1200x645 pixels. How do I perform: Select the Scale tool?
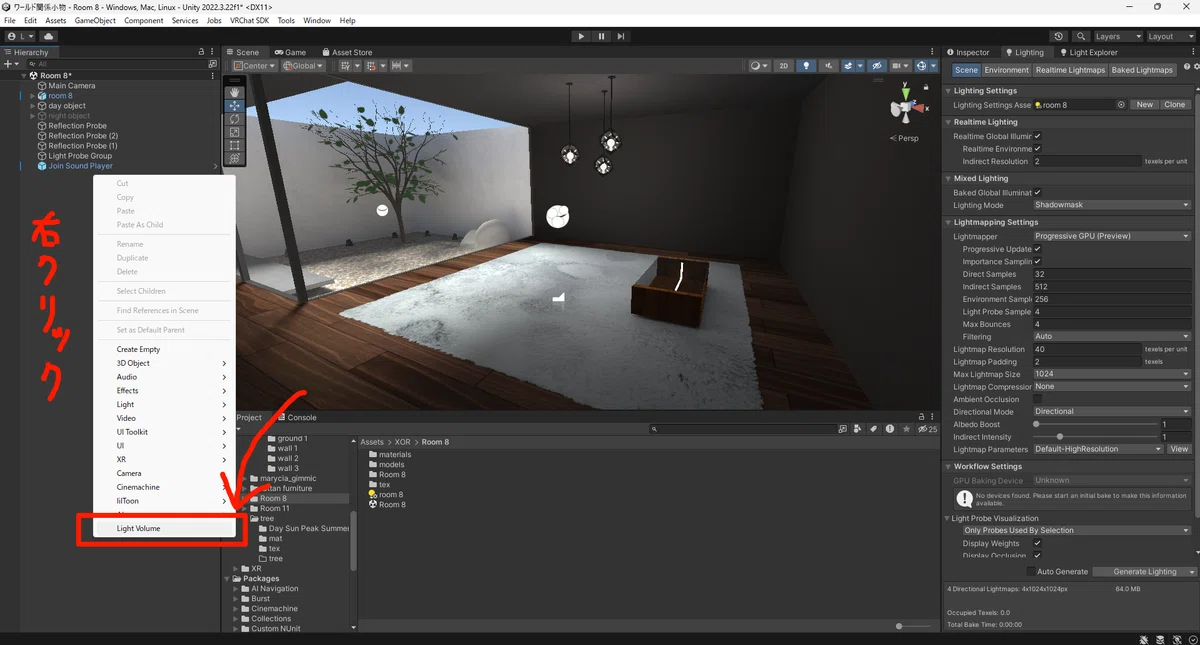(234, 131)
